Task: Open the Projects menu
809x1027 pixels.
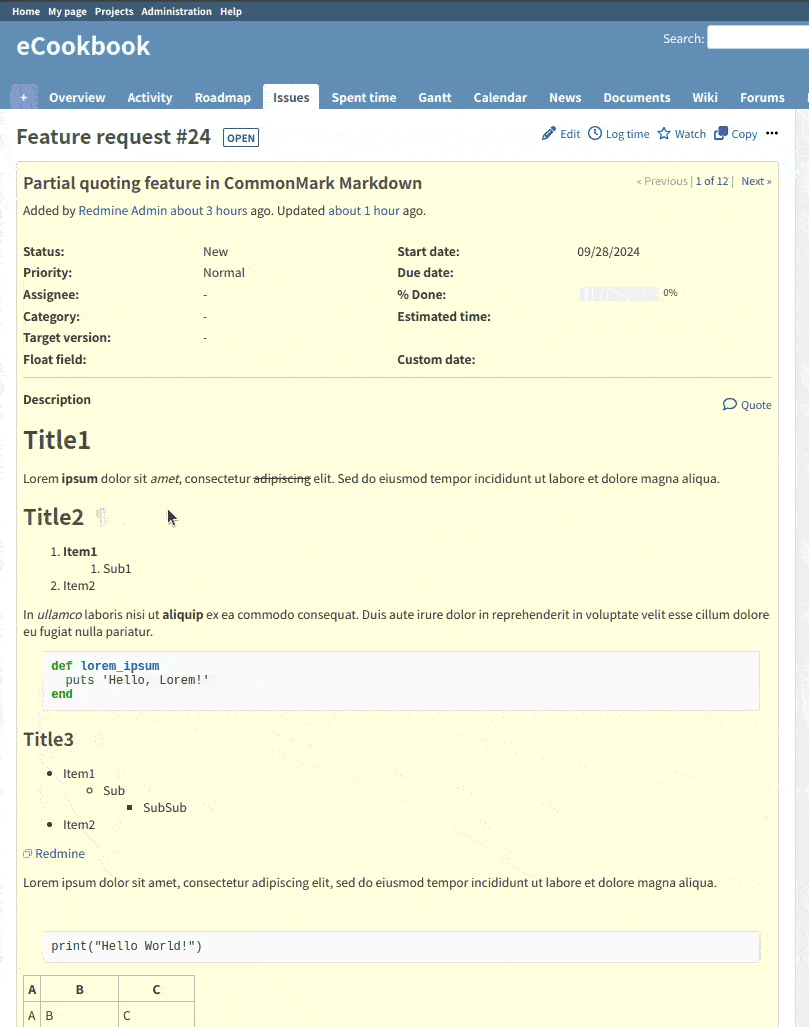Action: click(x=113, y=11)
